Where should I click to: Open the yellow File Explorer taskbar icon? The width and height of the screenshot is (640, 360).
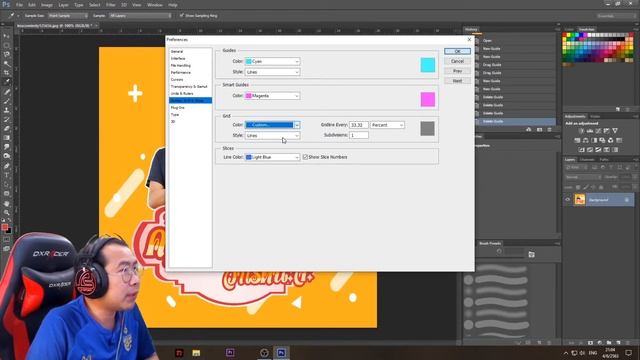196,352
